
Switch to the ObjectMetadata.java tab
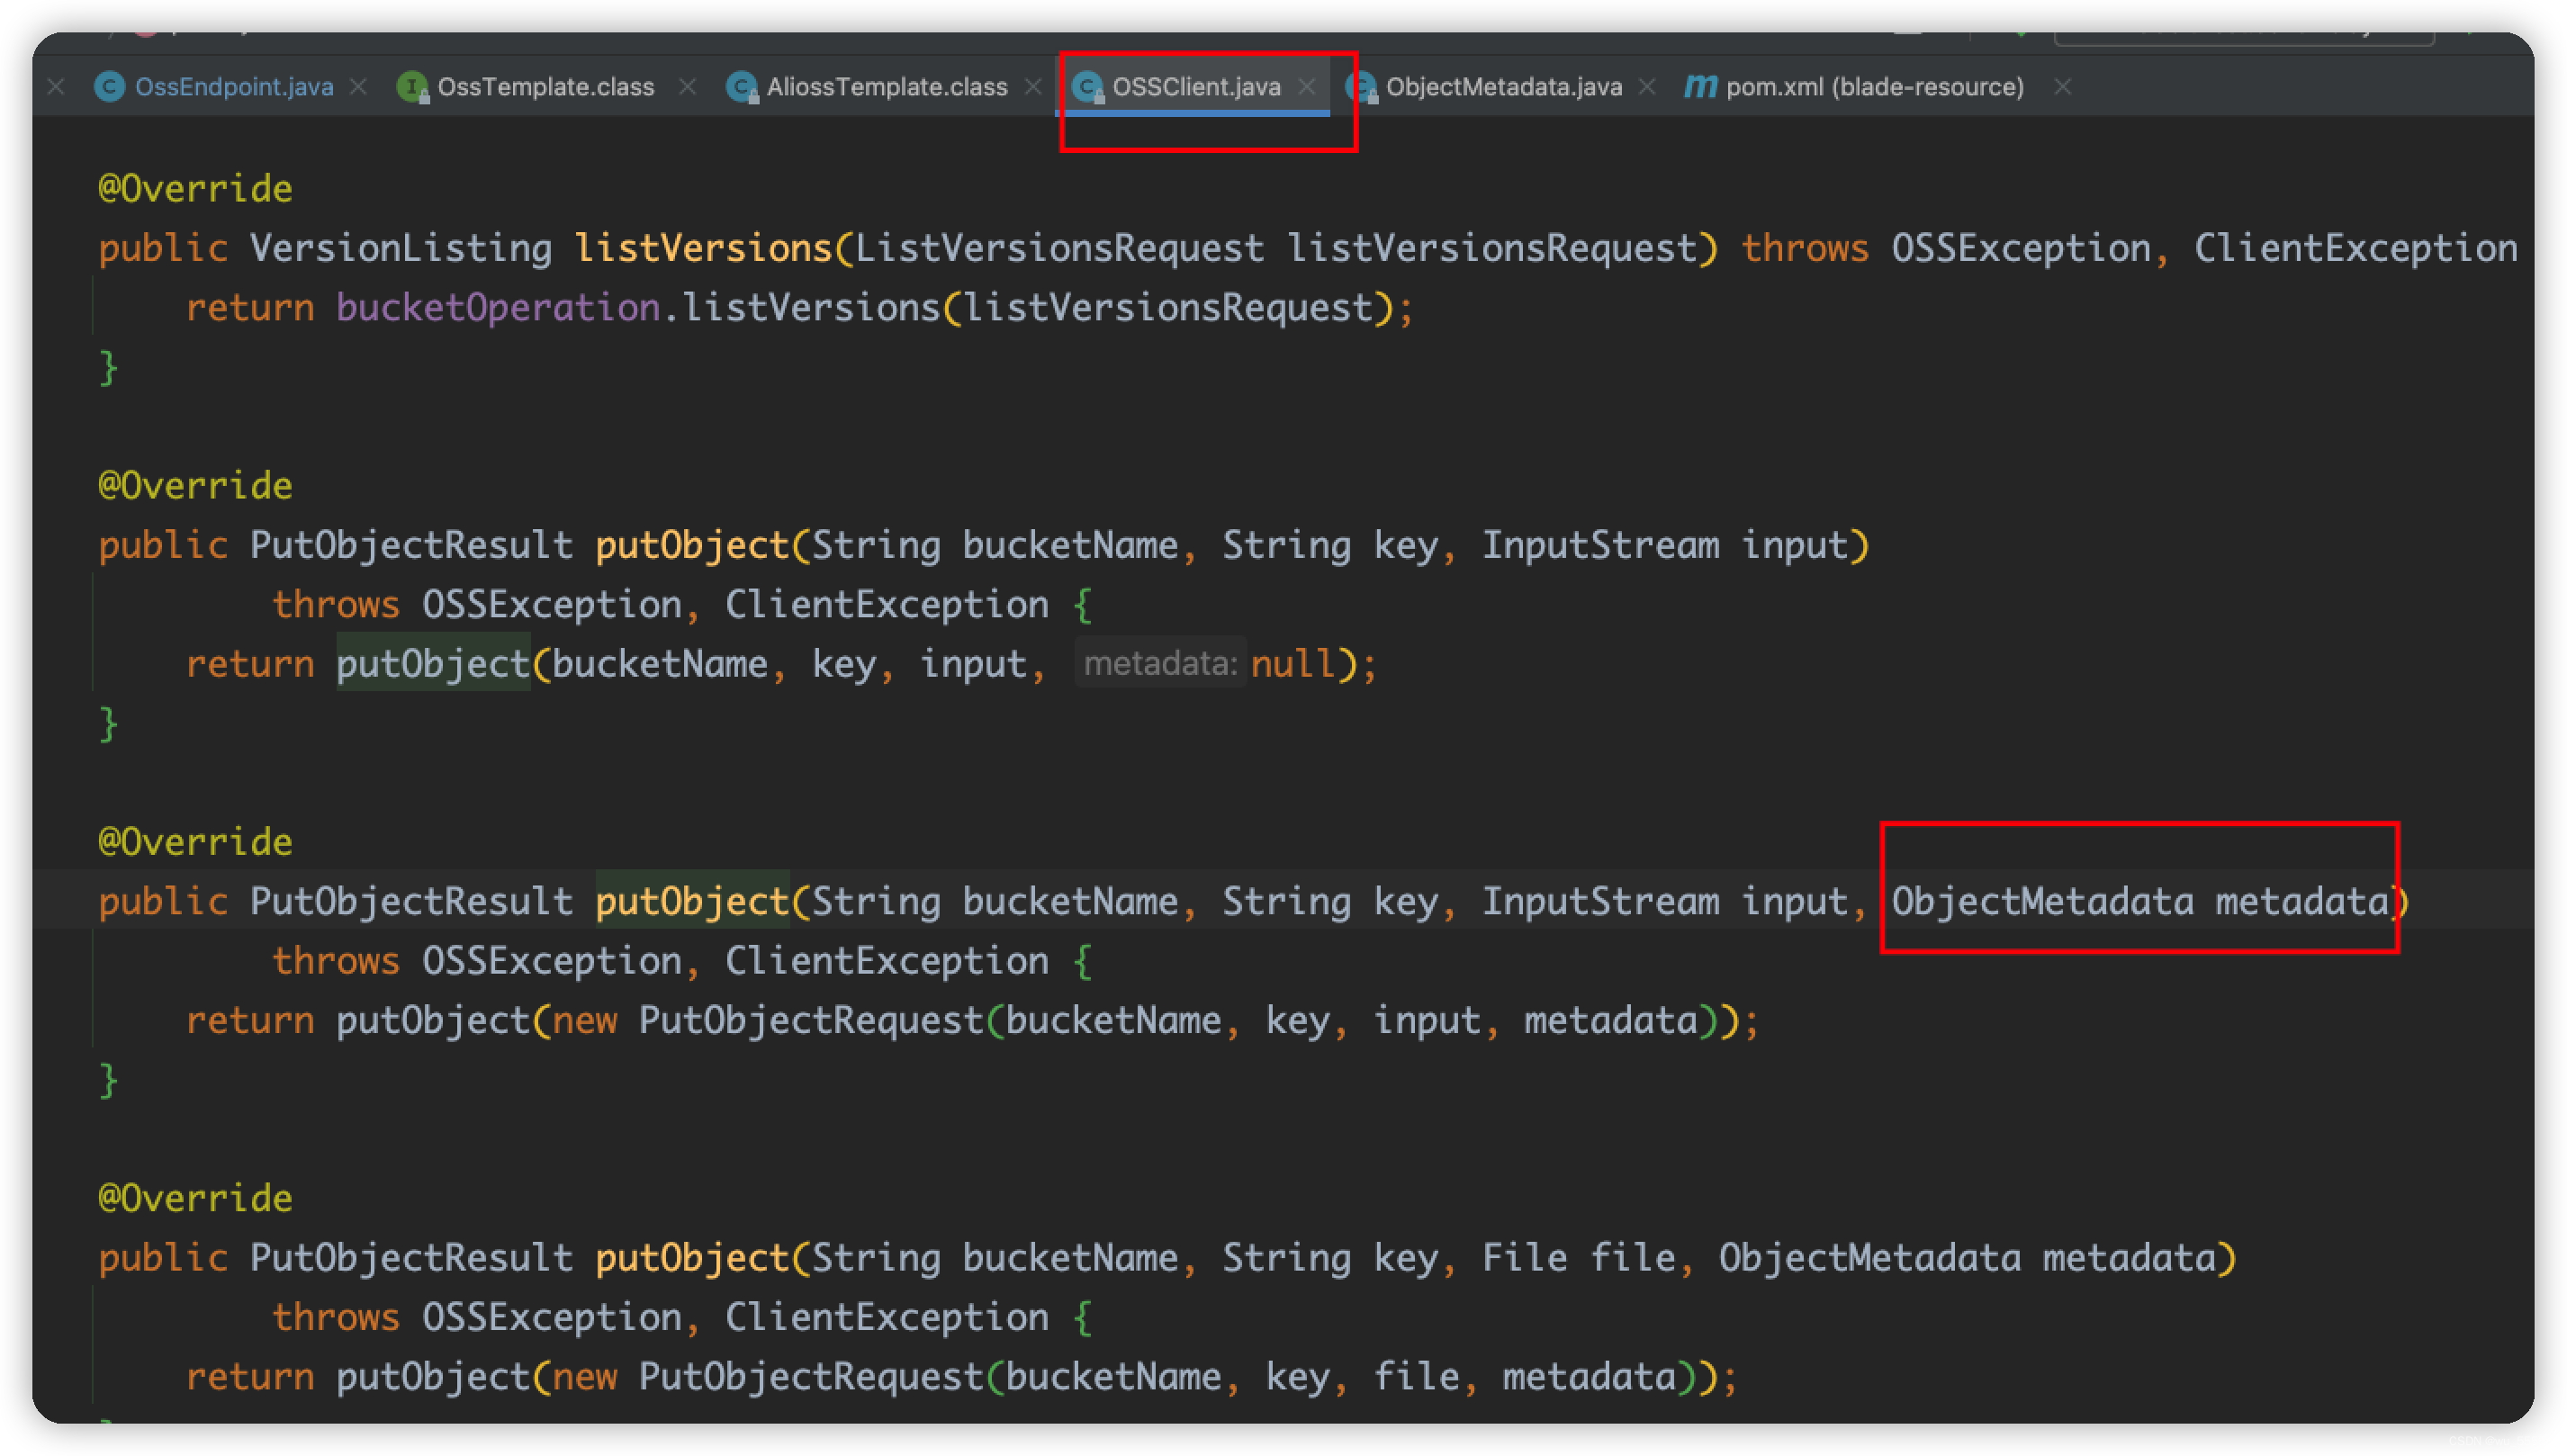1503,87
